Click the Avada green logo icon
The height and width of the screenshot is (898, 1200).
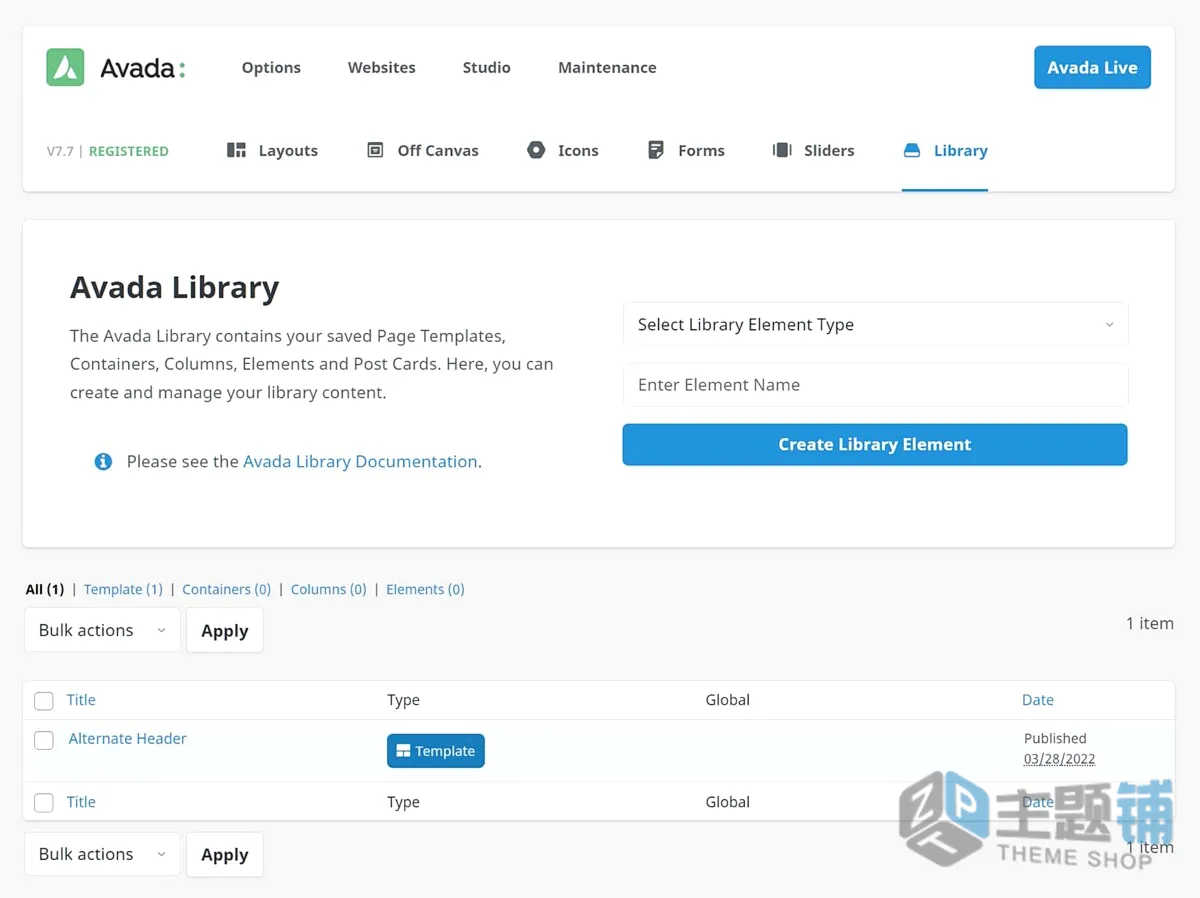pos(65,68)
